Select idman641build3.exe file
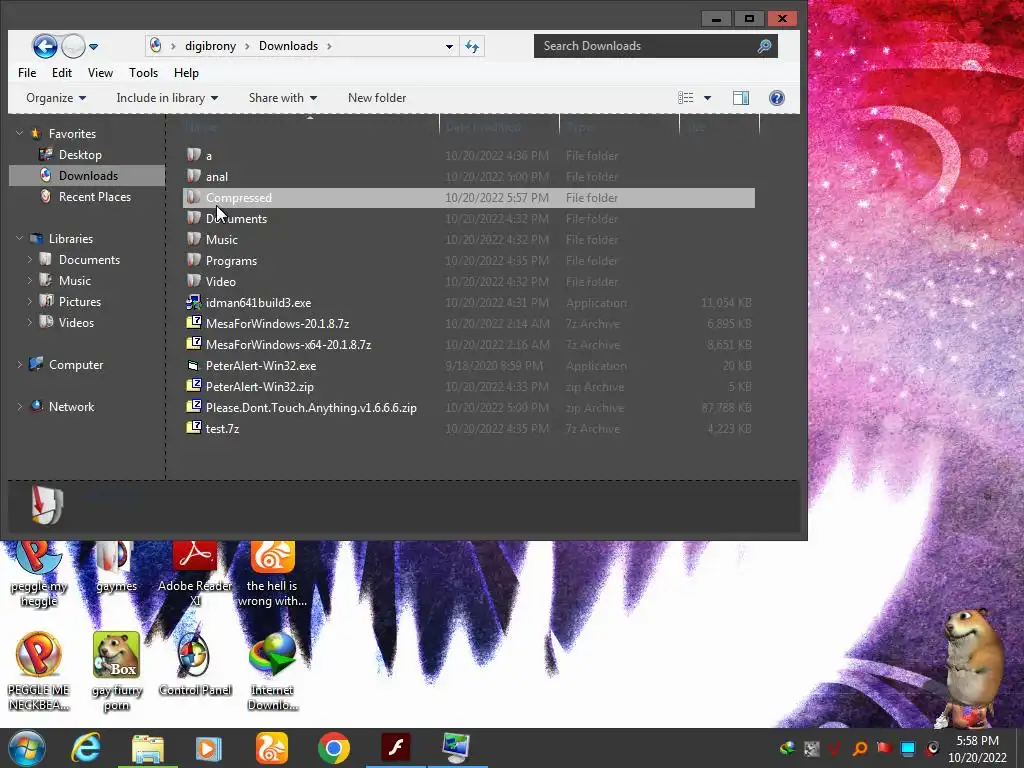1024x768 pixels. (x=258, y=303)
